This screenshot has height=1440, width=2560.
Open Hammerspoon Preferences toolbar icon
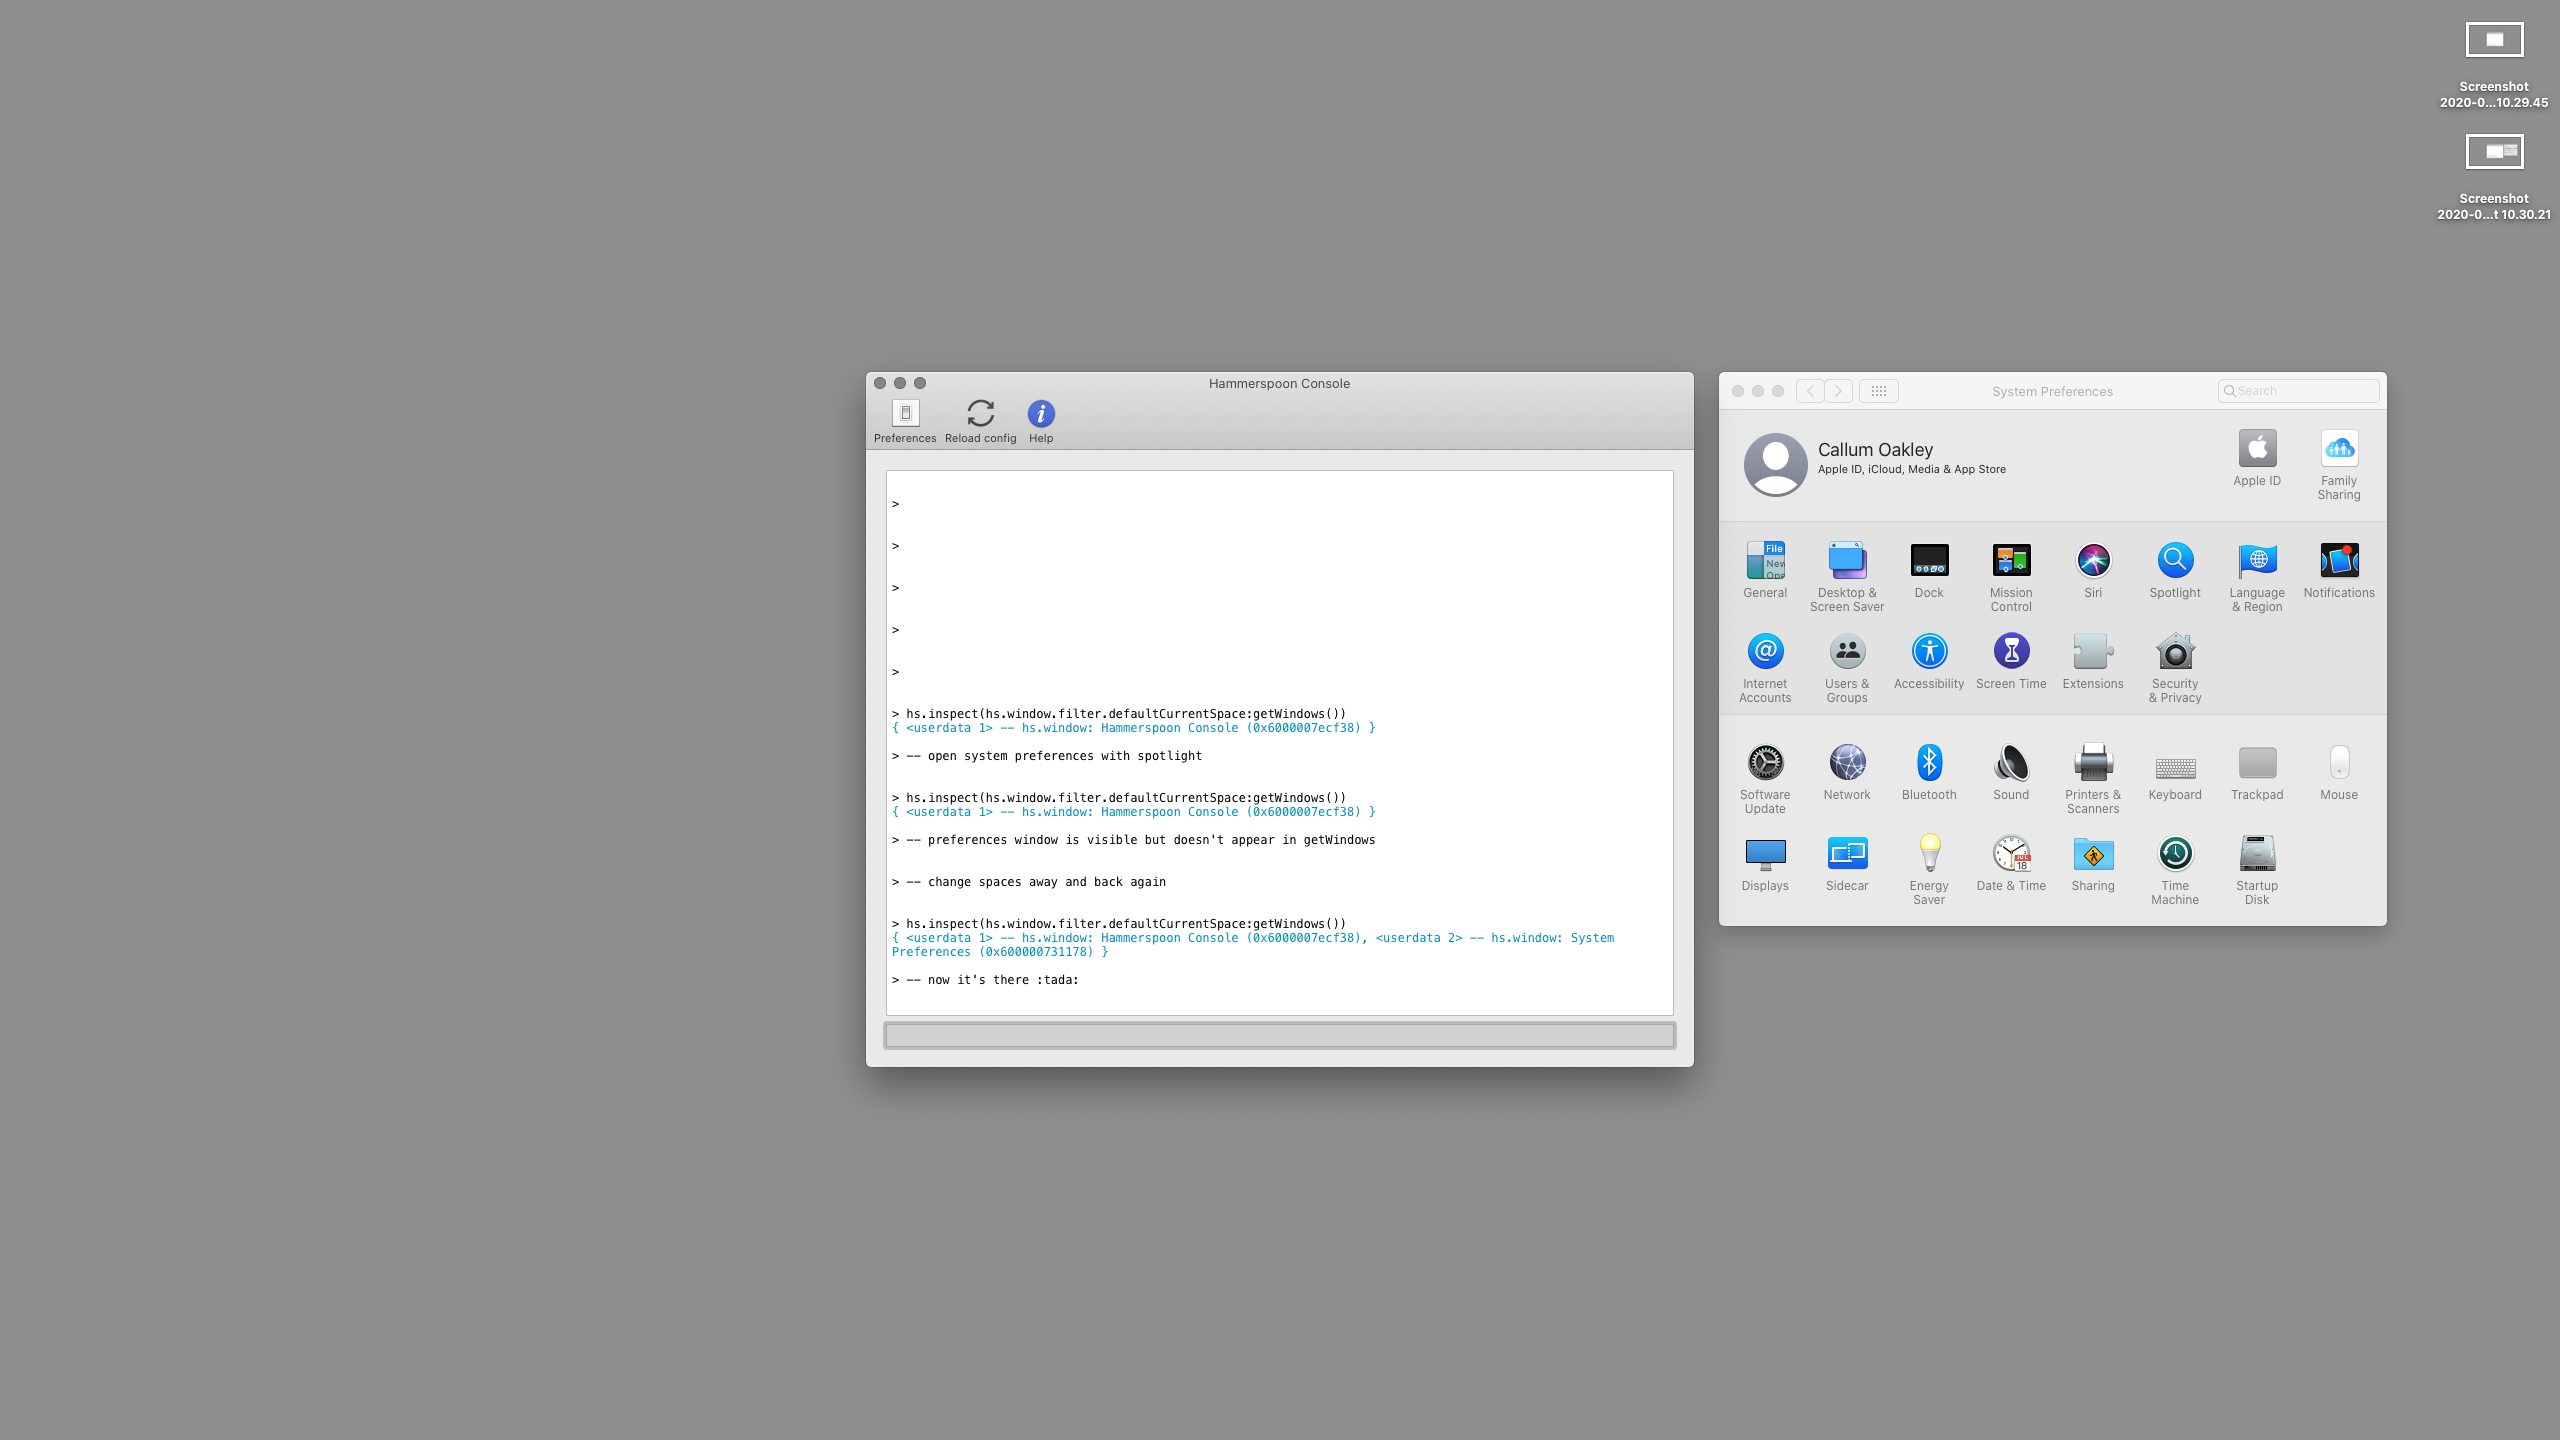[905, 413]
